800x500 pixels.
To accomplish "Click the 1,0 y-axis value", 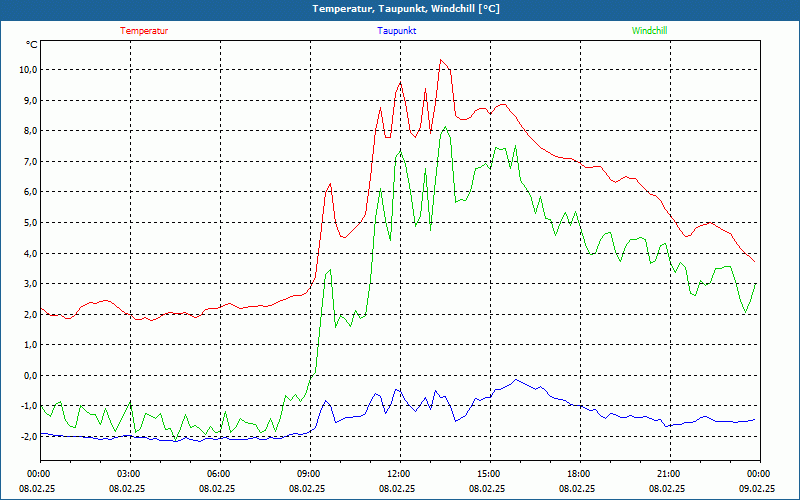I will tap(30, 345).
